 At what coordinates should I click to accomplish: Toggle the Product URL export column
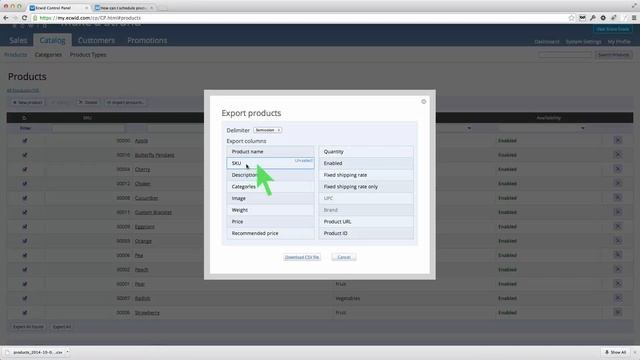pyautogui.click(x=366, y=222)
